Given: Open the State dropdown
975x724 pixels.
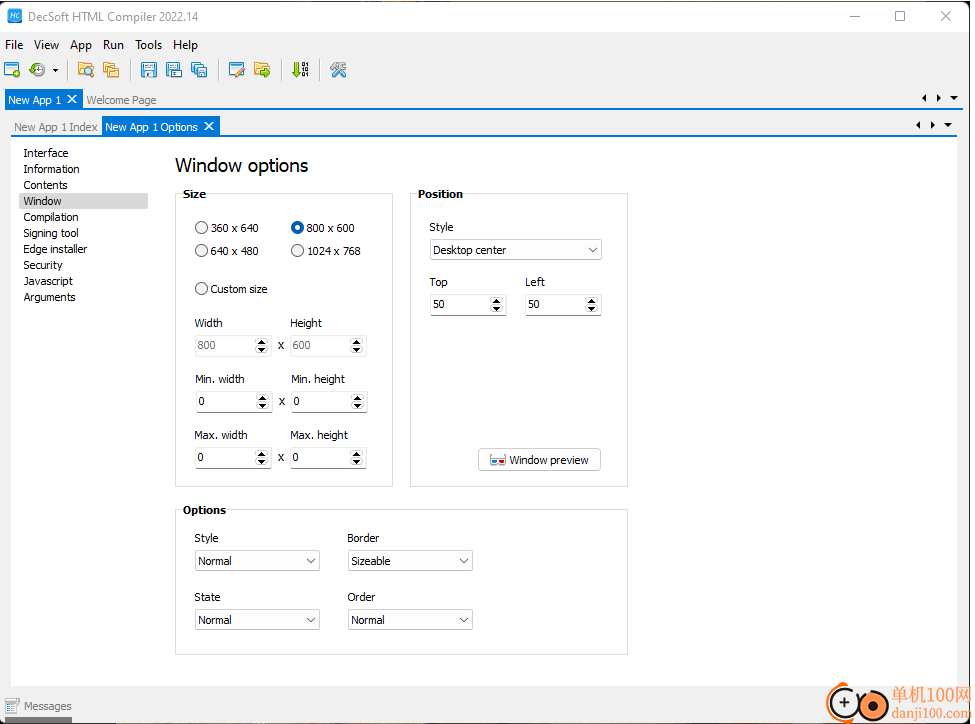Looking at the screenshot, I should [x=257, y=620].
